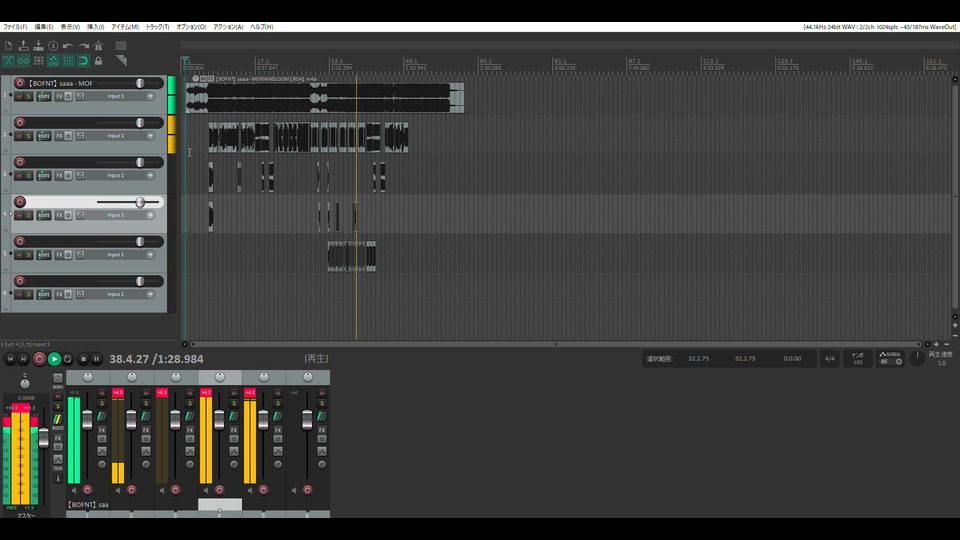
Task: Open project settings info icon
Action: 53,46
